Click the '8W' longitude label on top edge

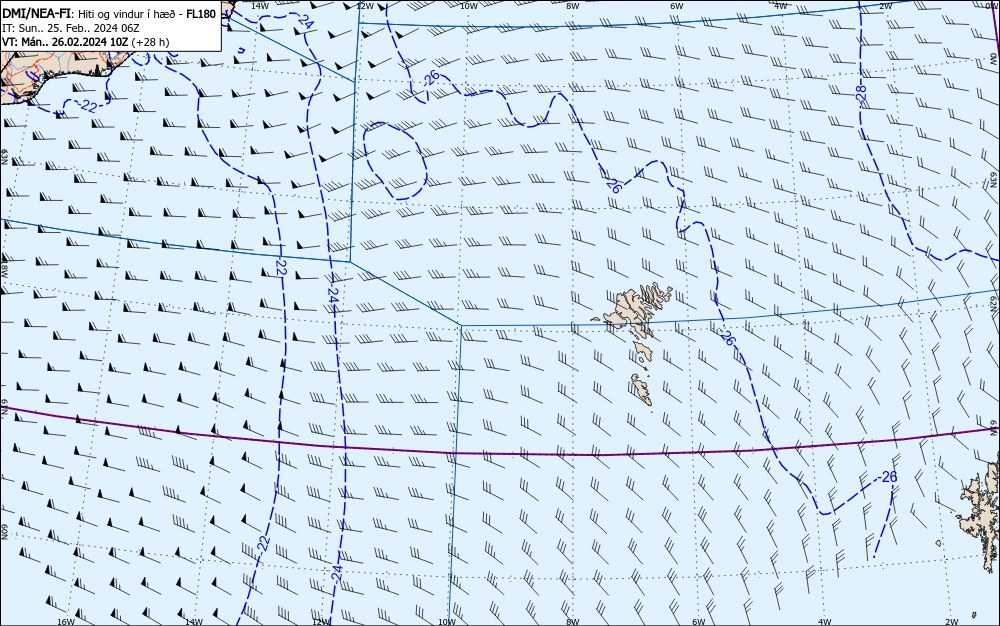(x=572, y=6)
